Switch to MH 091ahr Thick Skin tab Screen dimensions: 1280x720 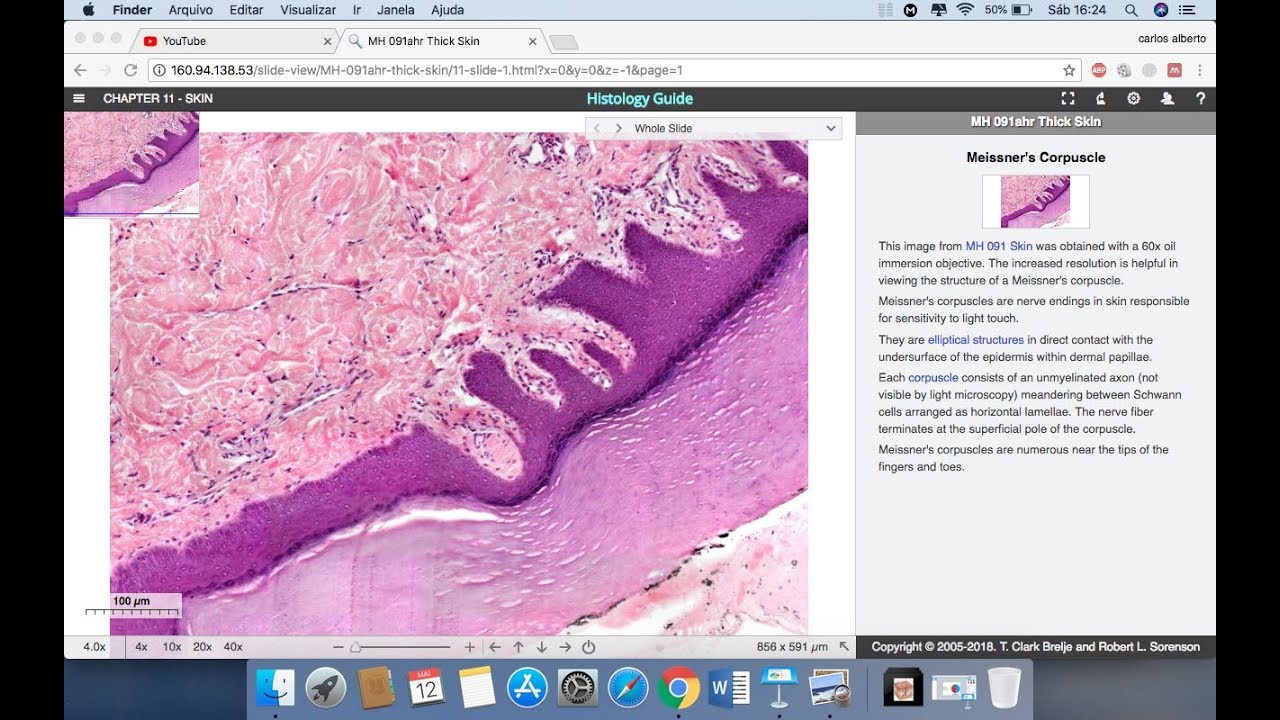click(440, 41)
